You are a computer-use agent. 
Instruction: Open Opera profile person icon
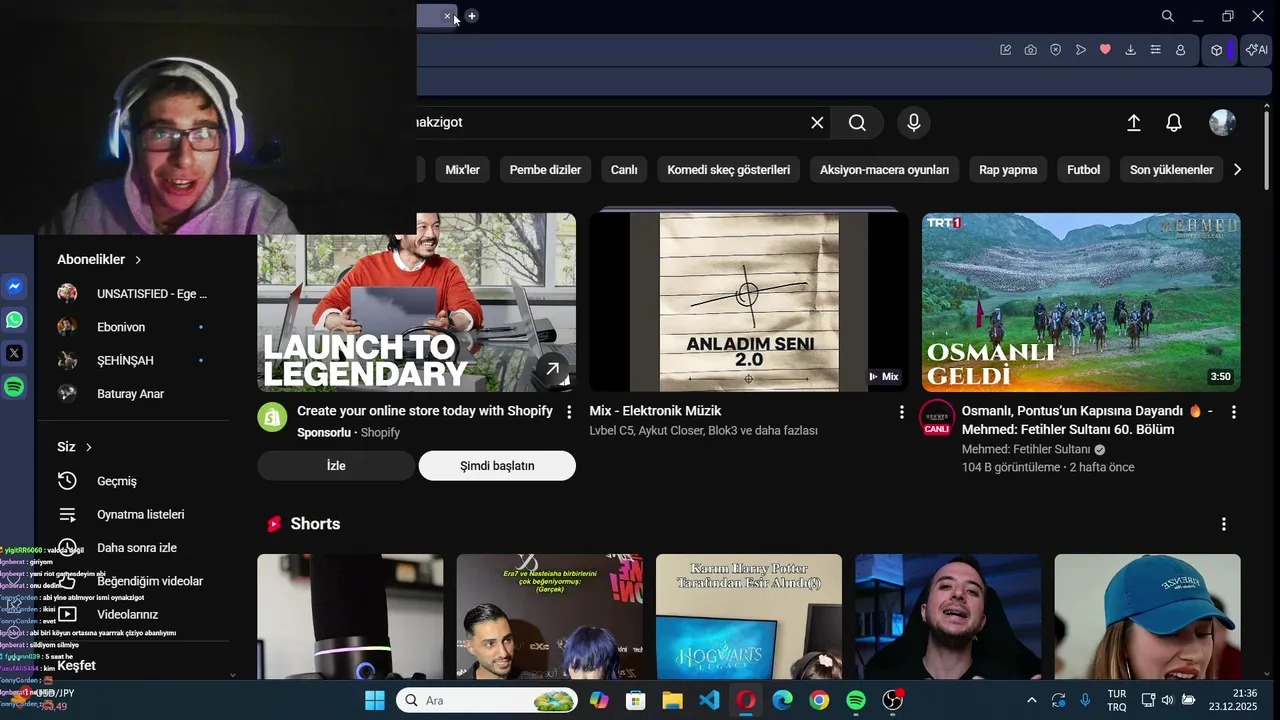(x=1180, y=50)
